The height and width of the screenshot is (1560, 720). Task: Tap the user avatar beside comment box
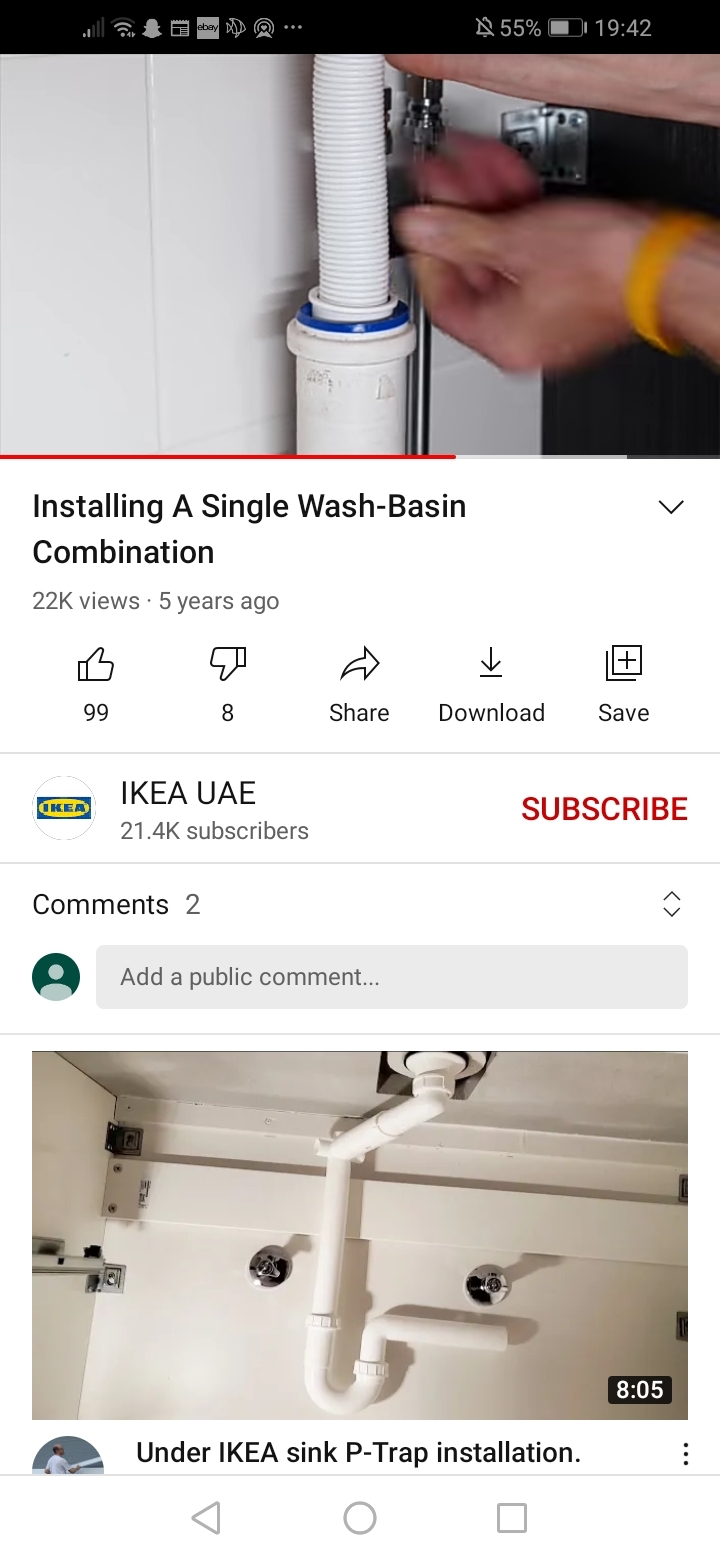point(56,977)
